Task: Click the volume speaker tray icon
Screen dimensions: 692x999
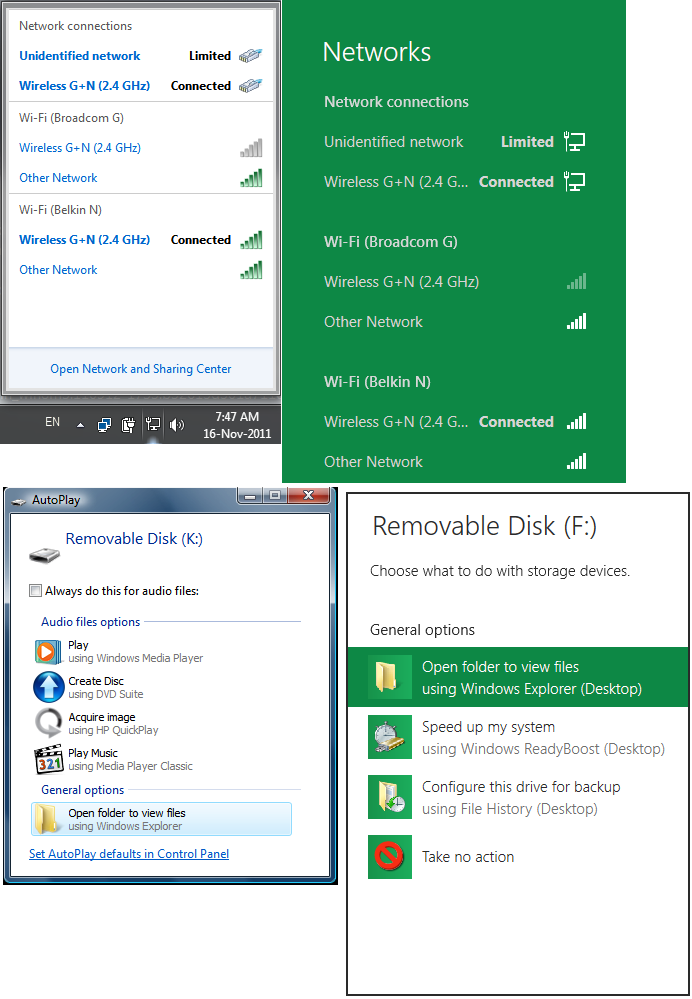Action: [x=177, y=425]
